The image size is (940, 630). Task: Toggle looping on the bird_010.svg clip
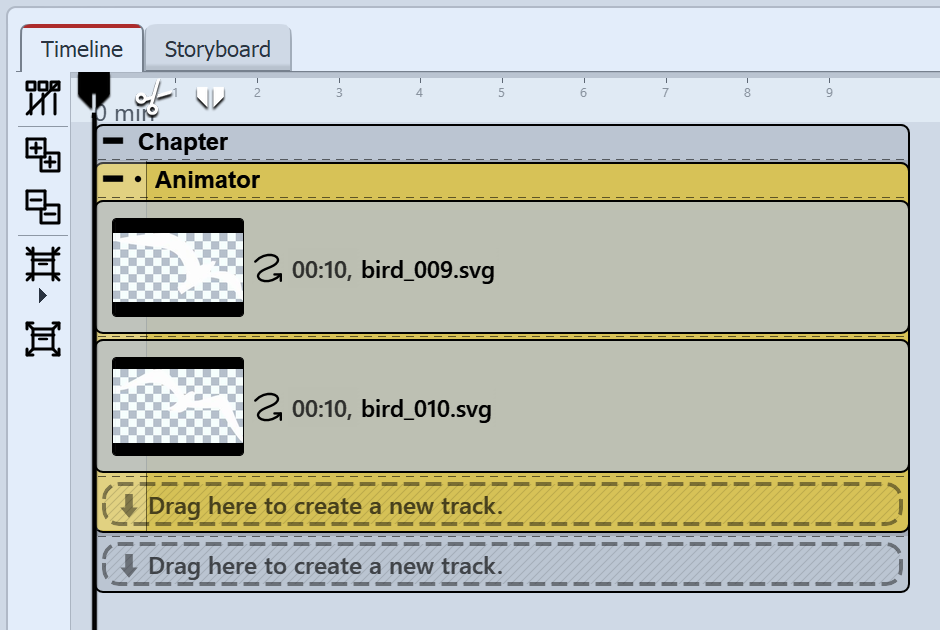pyautogui.click(x=271, y=408)
